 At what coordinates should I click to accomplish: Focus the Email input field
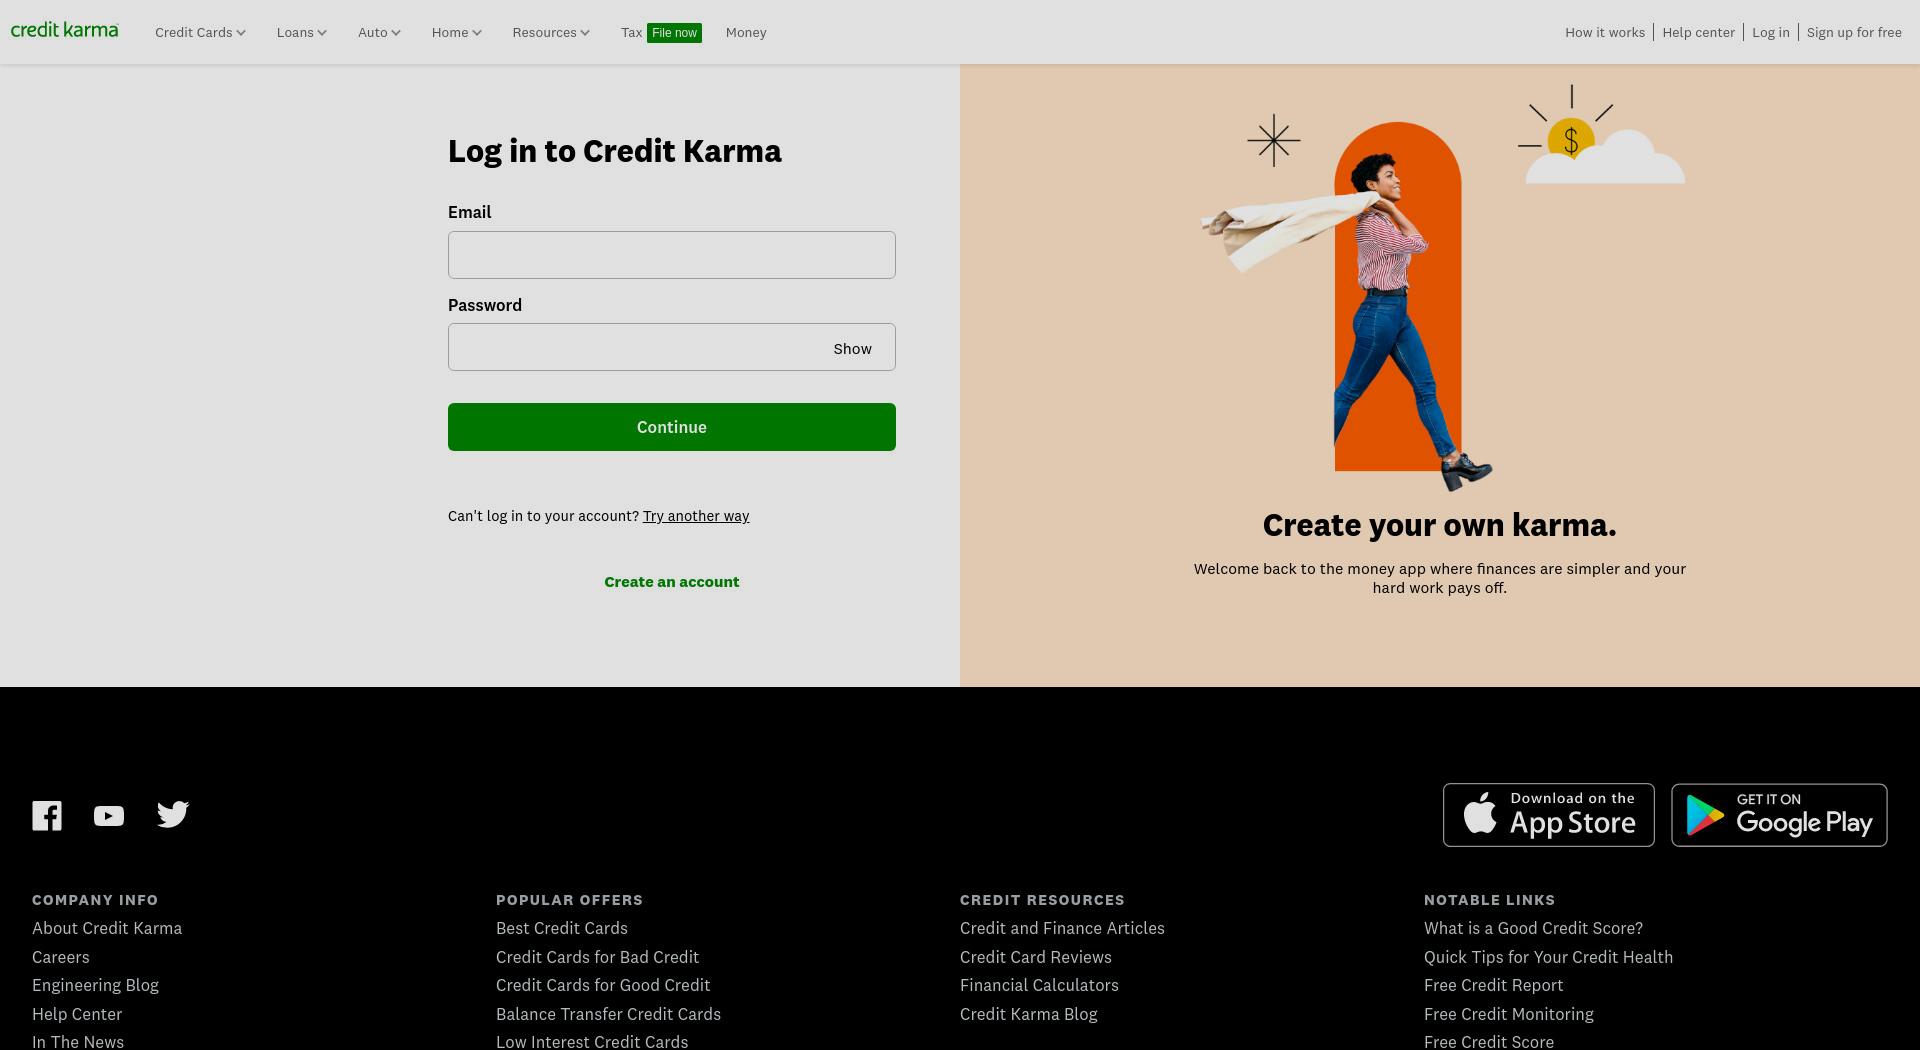(672, 255)
